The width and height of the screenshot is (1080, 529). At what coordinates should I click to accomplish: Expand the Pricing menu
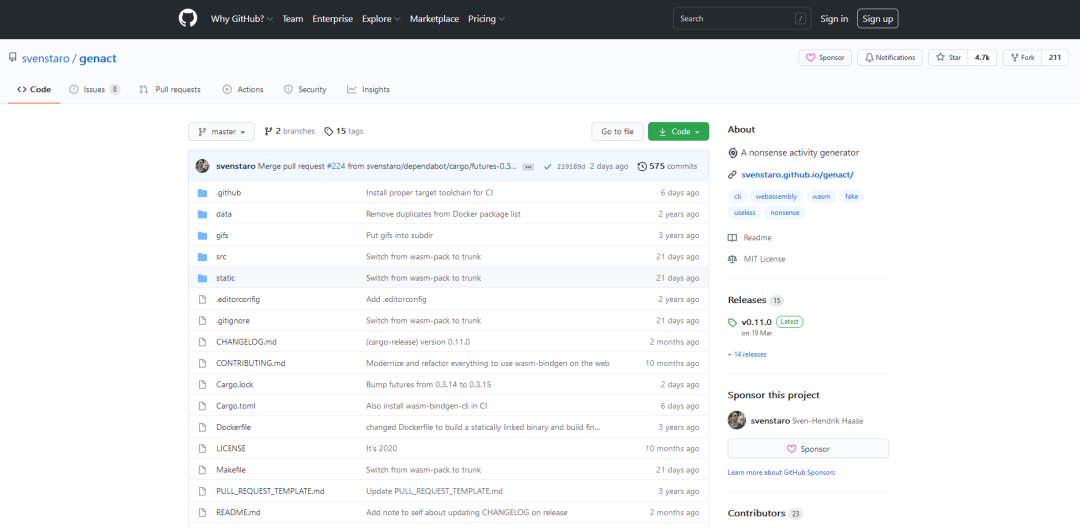pyautogui.click(x=486, y=19)
